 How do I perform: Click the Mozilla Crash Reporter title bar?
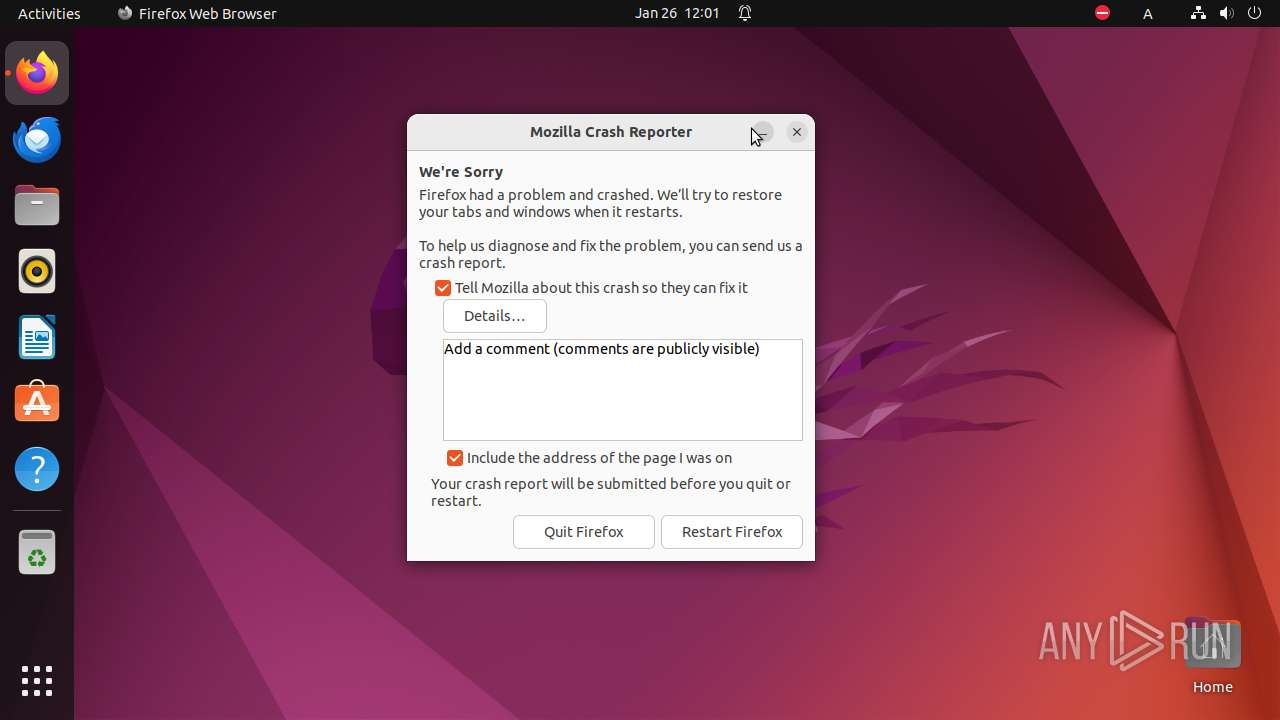(x=611, y=132)
